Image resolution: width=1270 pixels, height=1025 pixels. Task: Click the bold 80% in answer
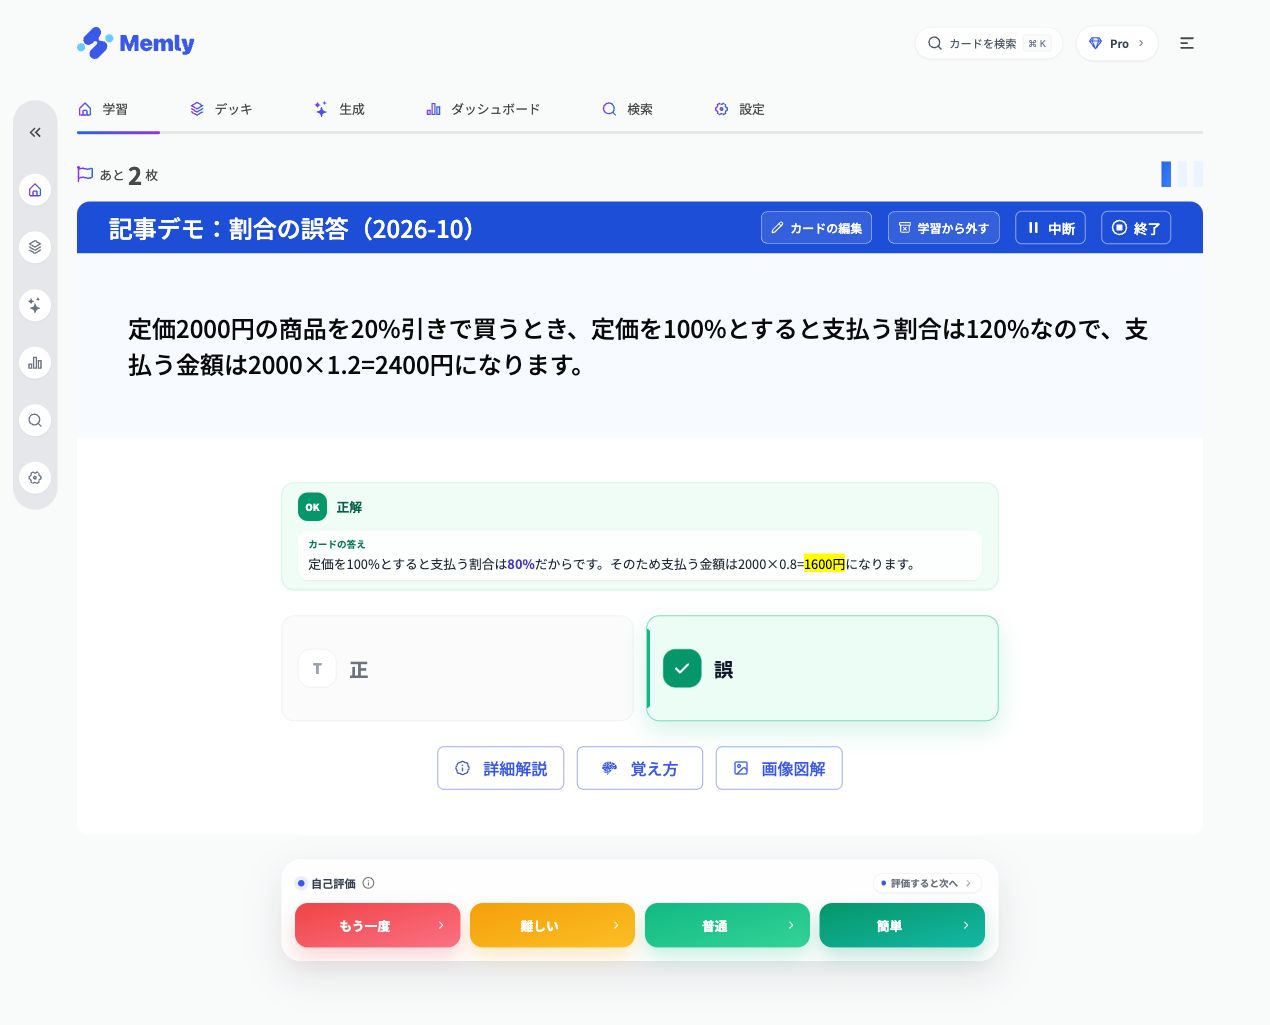point(521,564)
